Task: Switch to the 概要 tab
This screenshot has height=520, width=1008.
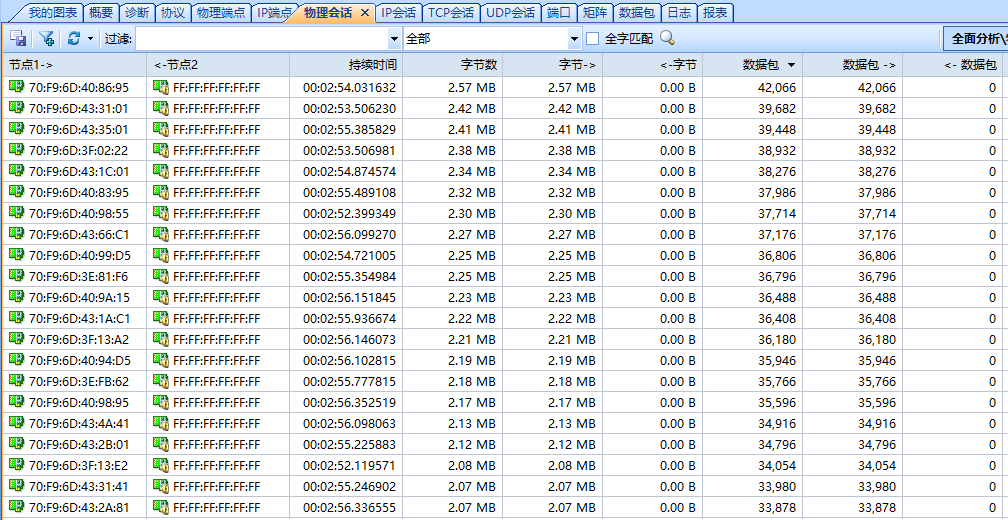Action: pyautogui.click(x=100, y=12)
